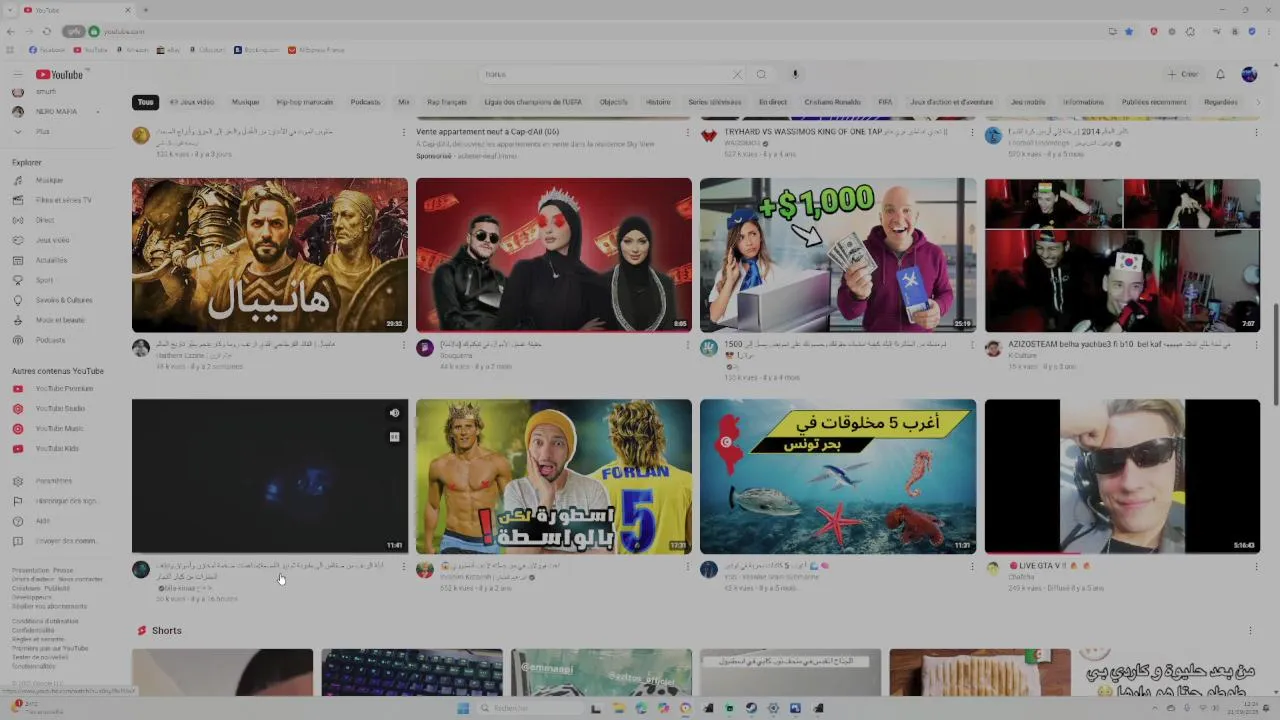1280x720 pixels.
Task: Select the Rap français chip
Action: click(x=447, y=102)
